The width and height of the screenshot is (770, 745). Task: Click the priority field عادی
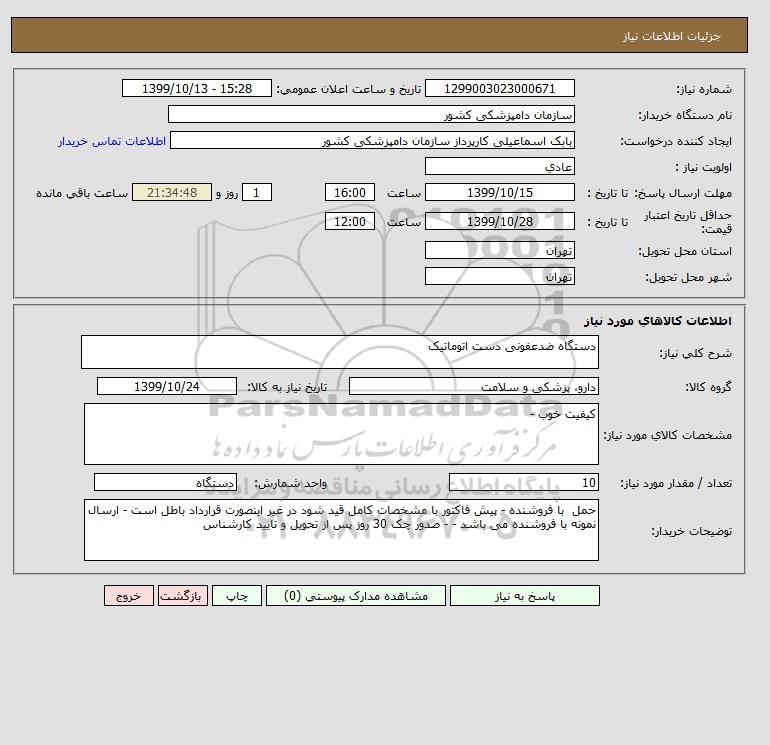coord(499,166)
